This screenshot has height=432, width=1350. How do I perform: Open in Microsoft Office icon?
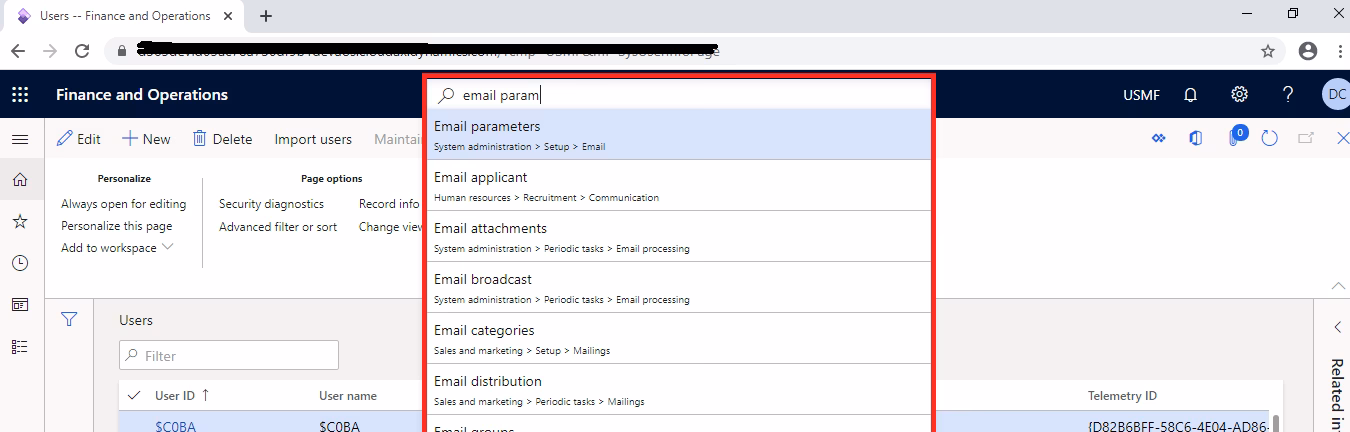1195,139
